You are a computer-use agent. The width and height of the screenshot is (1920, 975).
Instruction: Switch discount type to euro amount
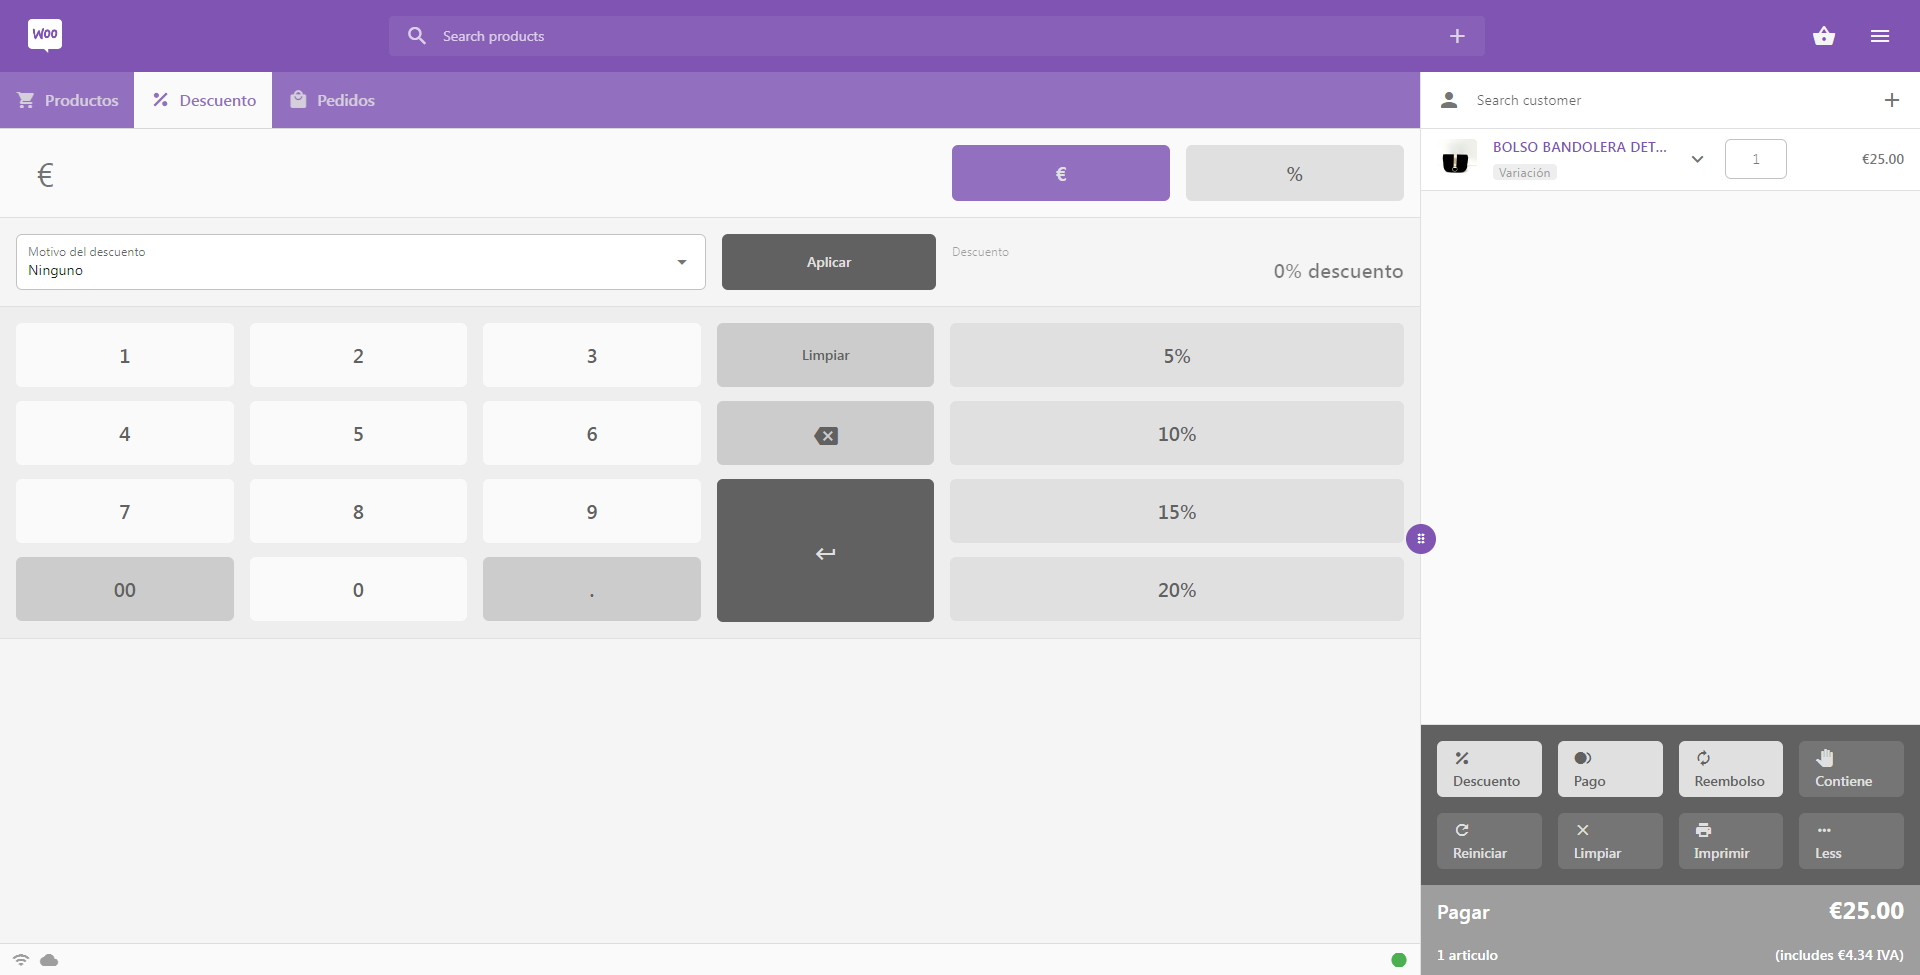tap(1060, 173)
